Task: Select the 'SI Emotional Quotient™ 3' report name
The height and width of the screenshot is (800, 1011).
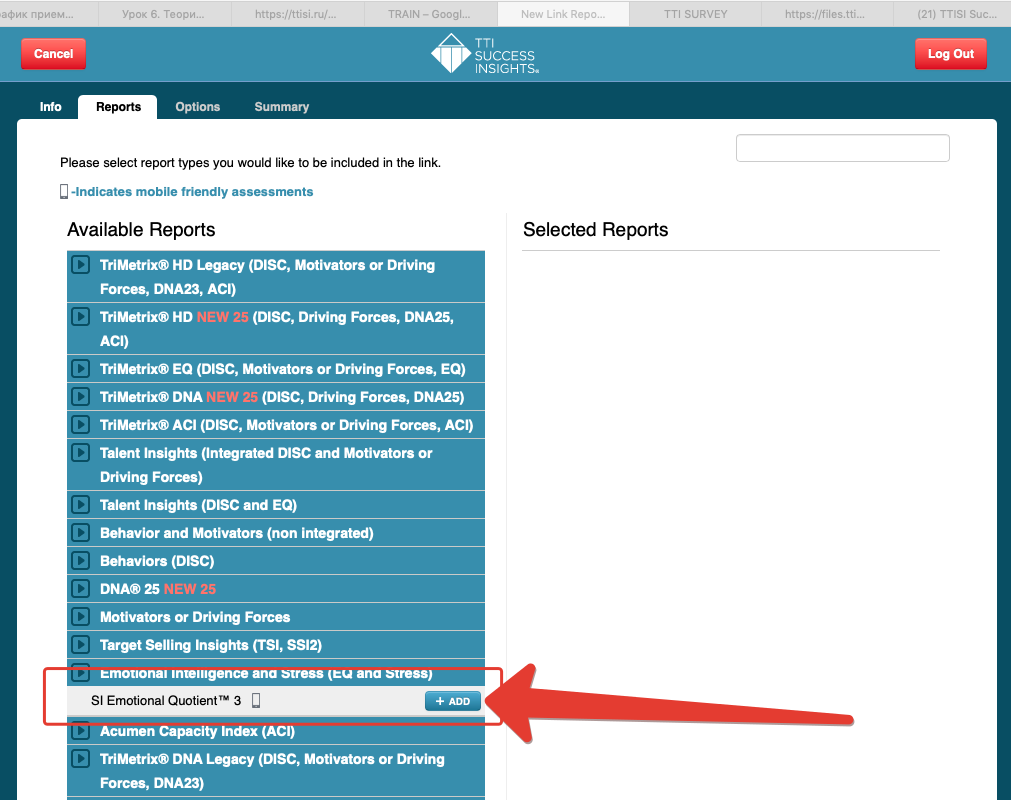Action: coord(166,701)
